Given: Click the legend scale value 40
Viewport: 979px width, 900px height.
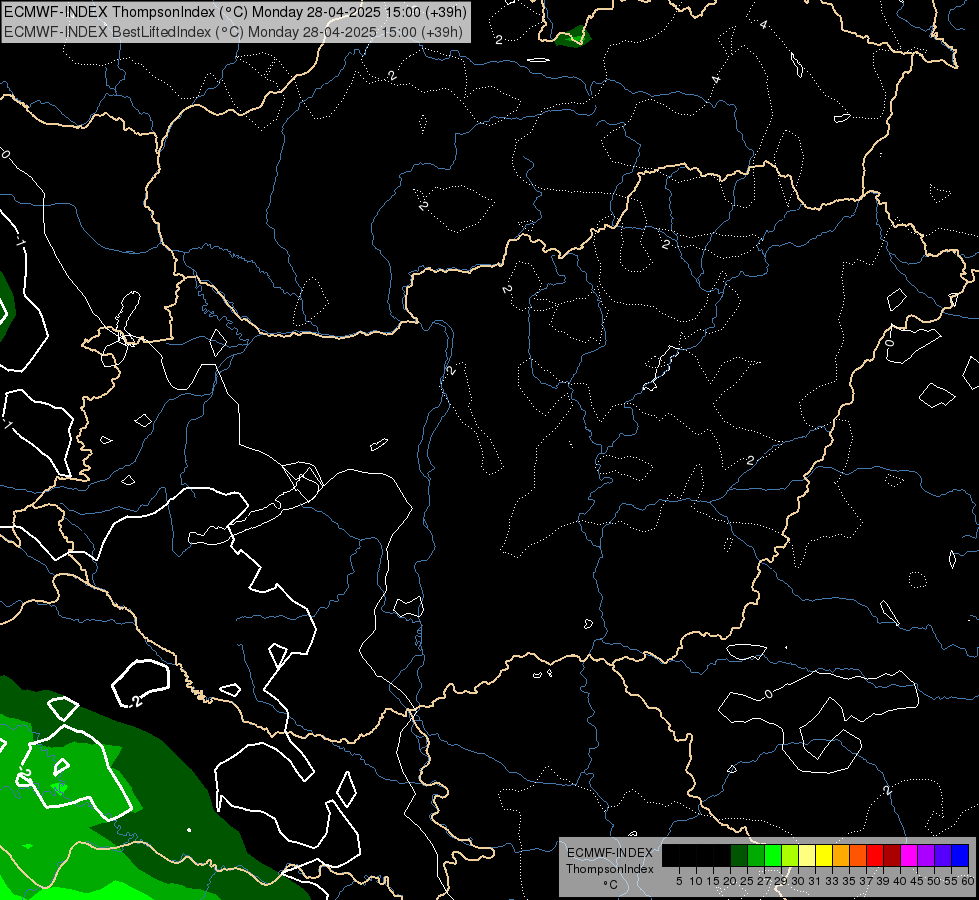Looking at the screenshot, I should coord(900,881).
